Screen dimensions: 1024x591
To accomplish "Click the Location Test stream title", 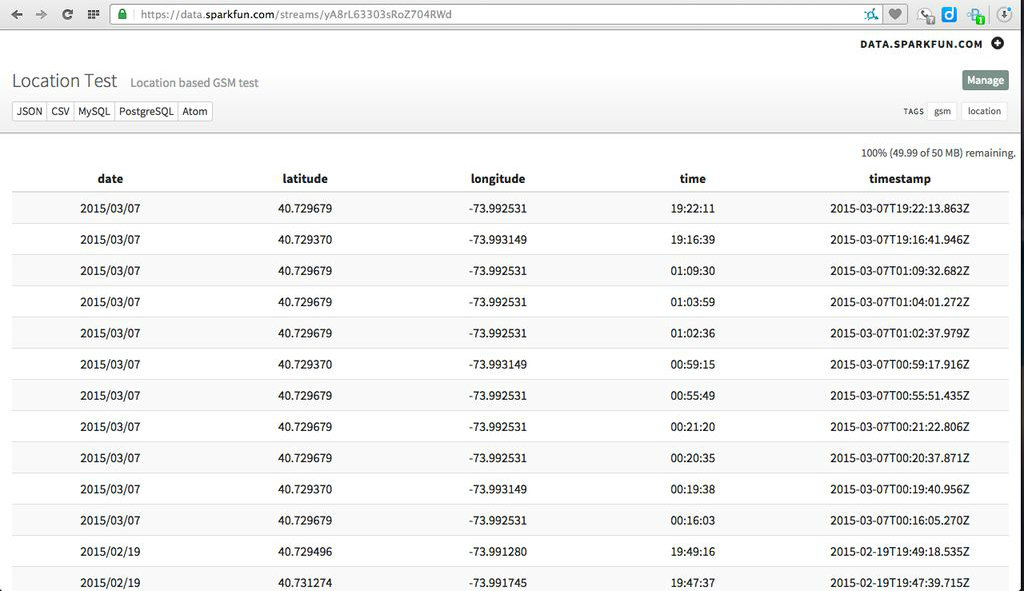I will coord(65,81).
